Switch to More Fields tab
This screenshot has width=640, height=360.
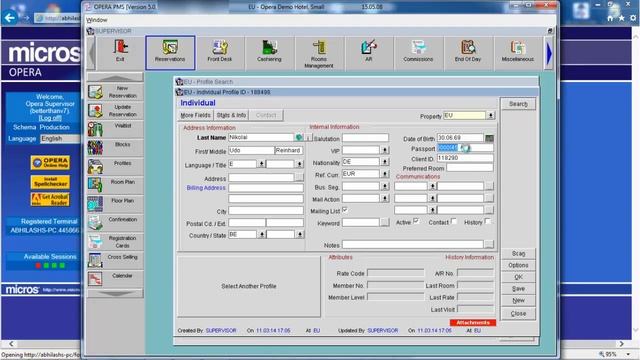click(x=196, y=116)
